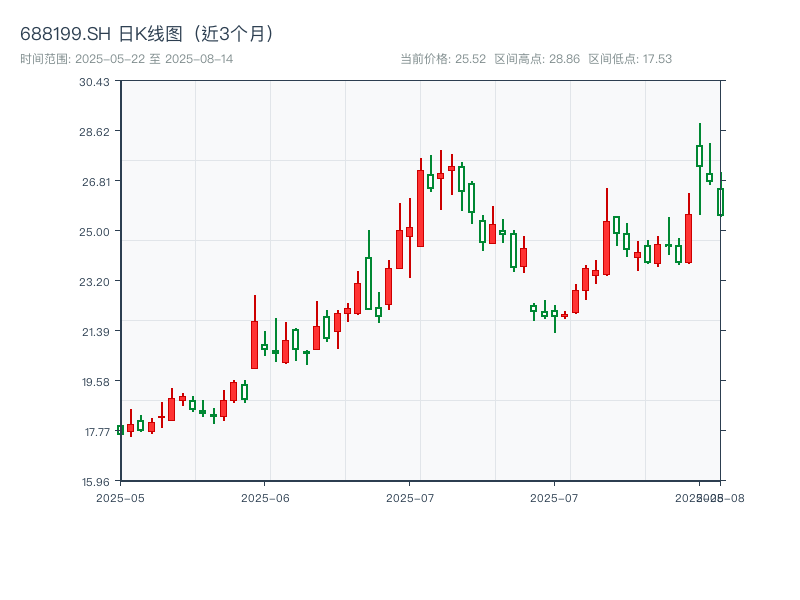
Task: Select the first candlestick at the left edge
Action: tap(120, 430)
